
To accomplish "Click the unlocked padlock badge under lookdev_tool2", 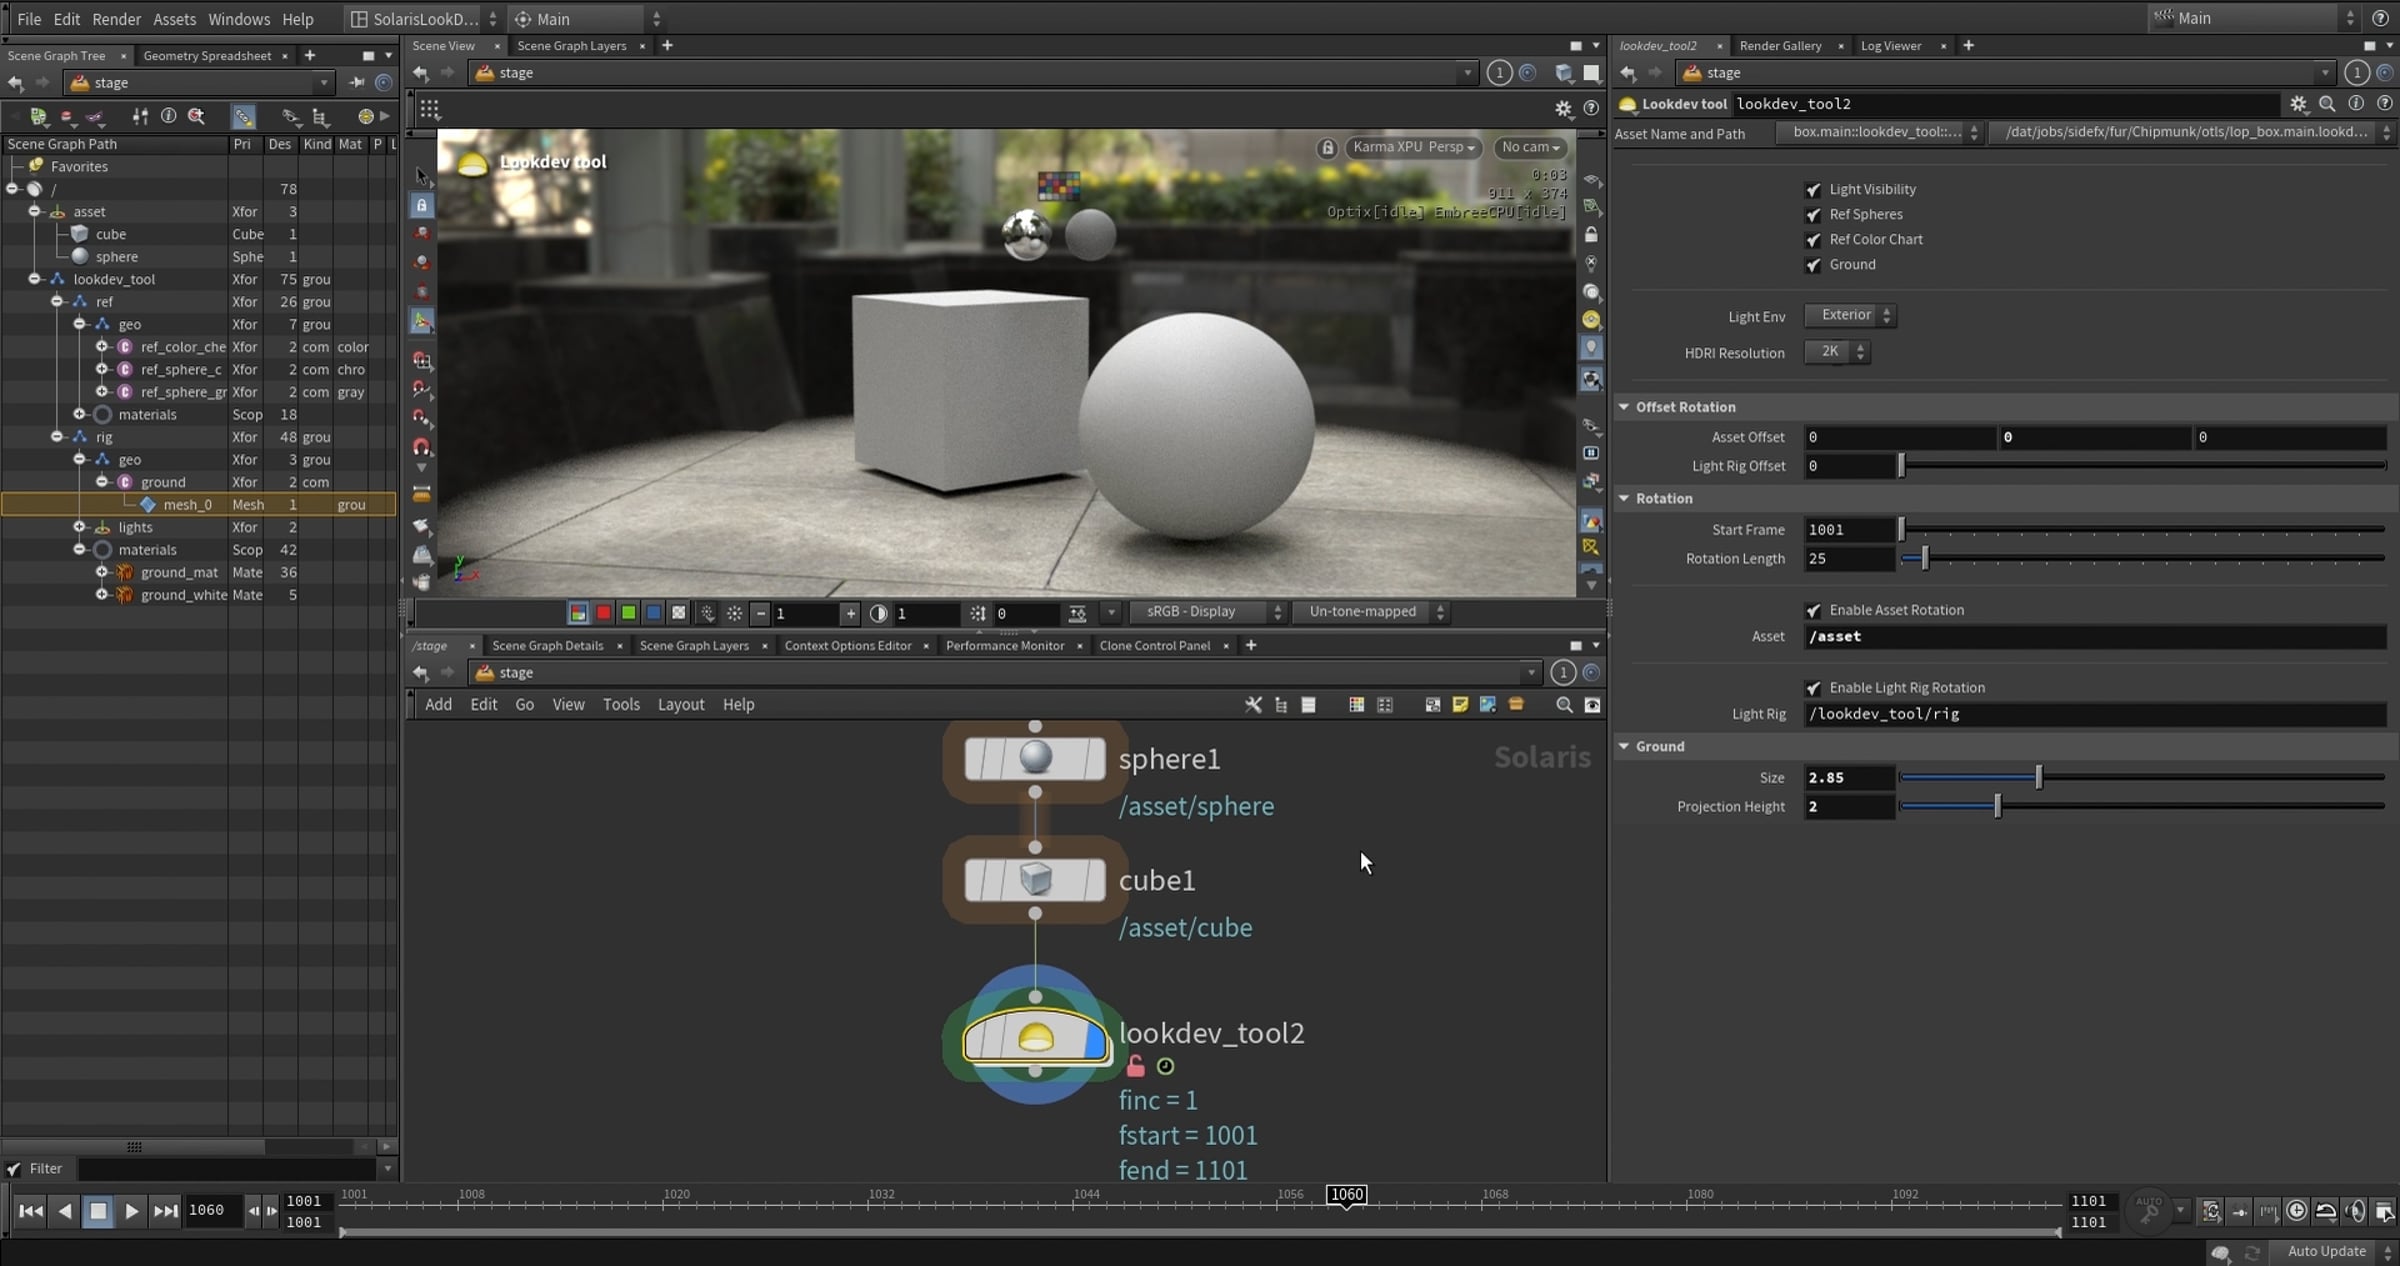I will (x=1135, y=1066).
